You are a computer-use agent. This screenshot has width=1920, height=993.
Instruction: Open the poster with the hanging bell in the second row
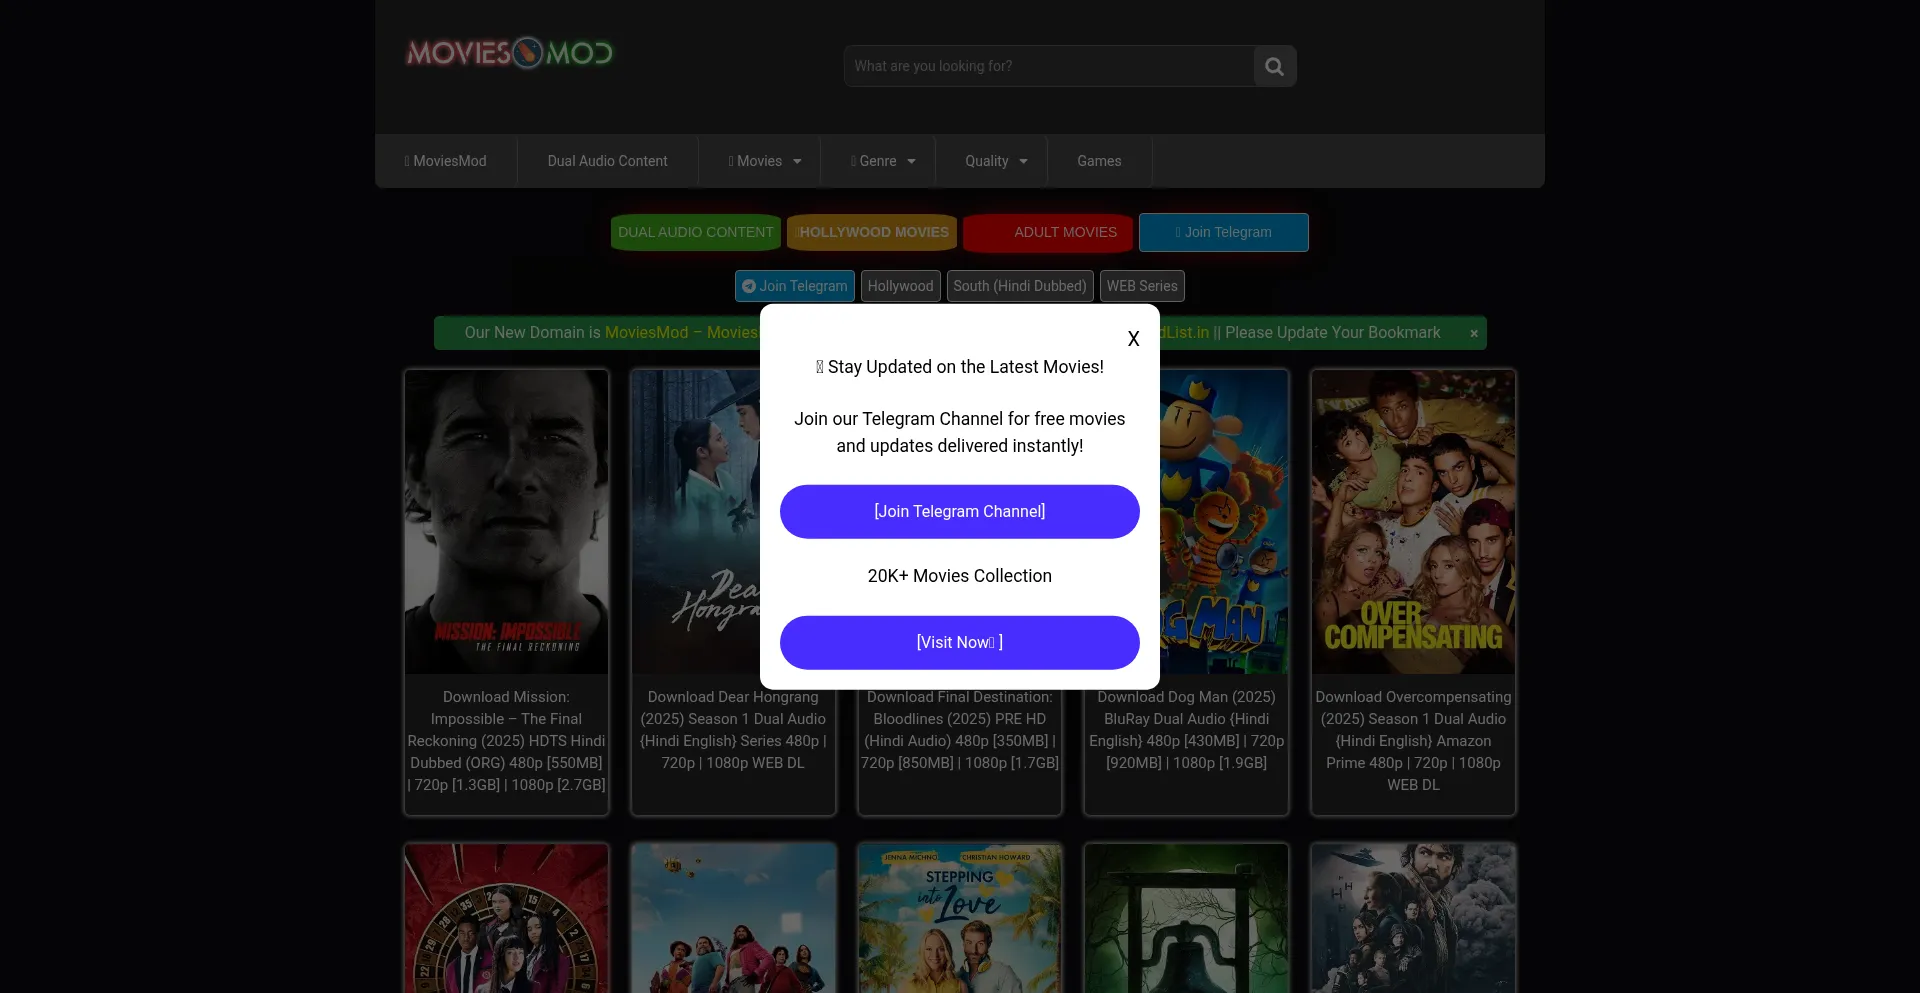point(1186,919)
